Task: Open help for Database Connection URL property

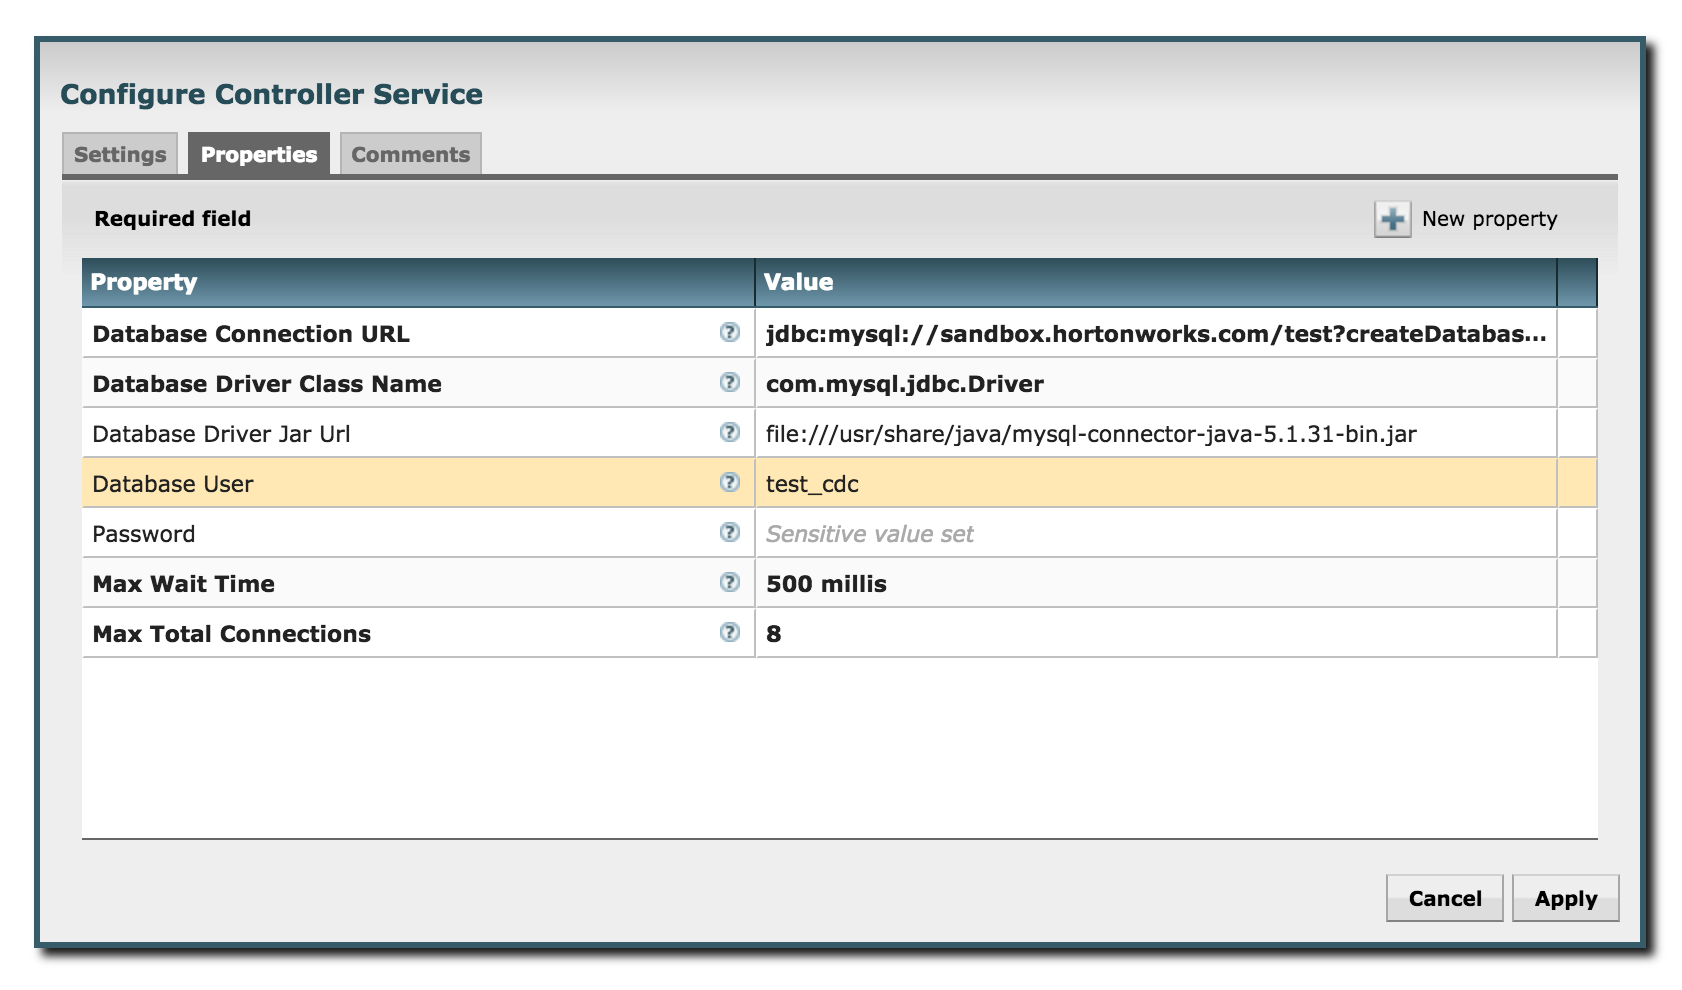Action: 730,334
